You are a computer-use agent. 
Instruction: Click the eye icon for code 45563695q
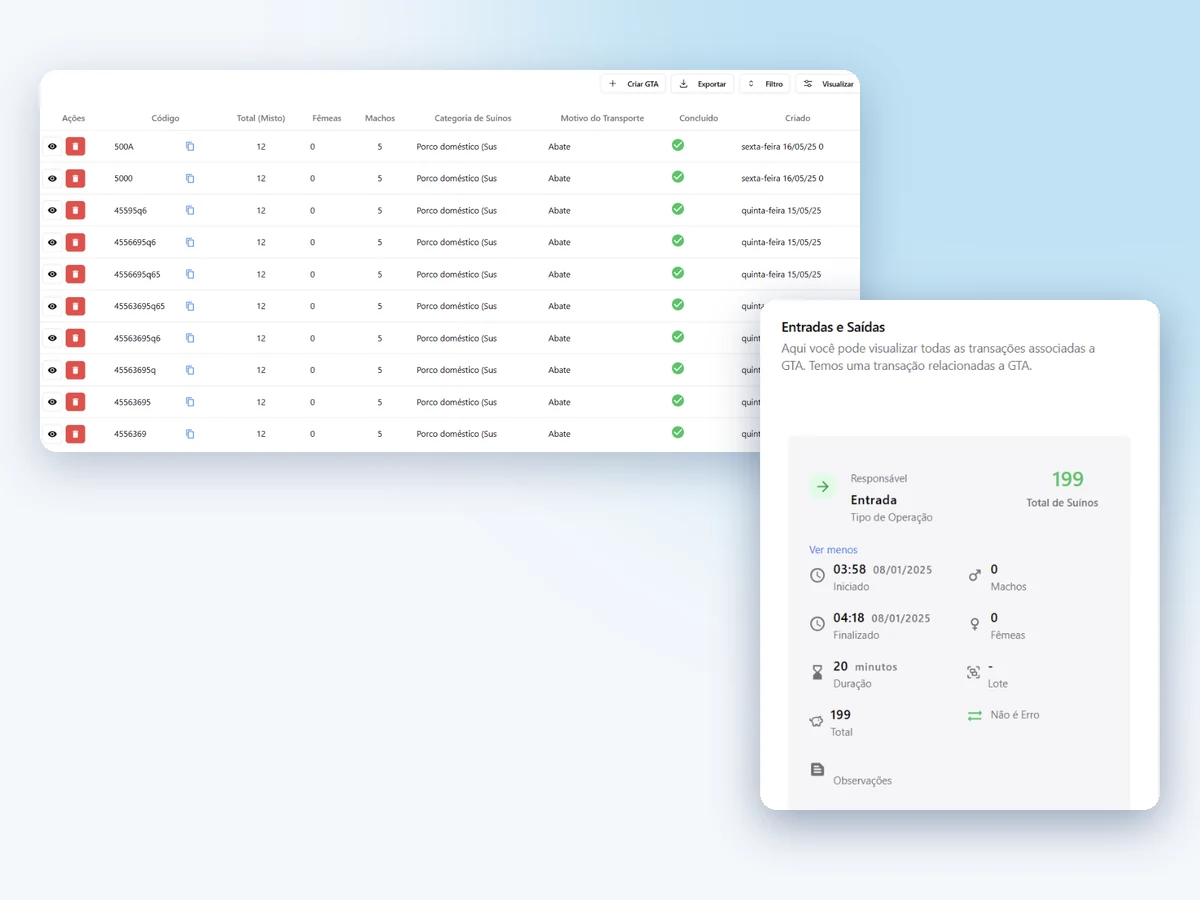coord(52,370)
